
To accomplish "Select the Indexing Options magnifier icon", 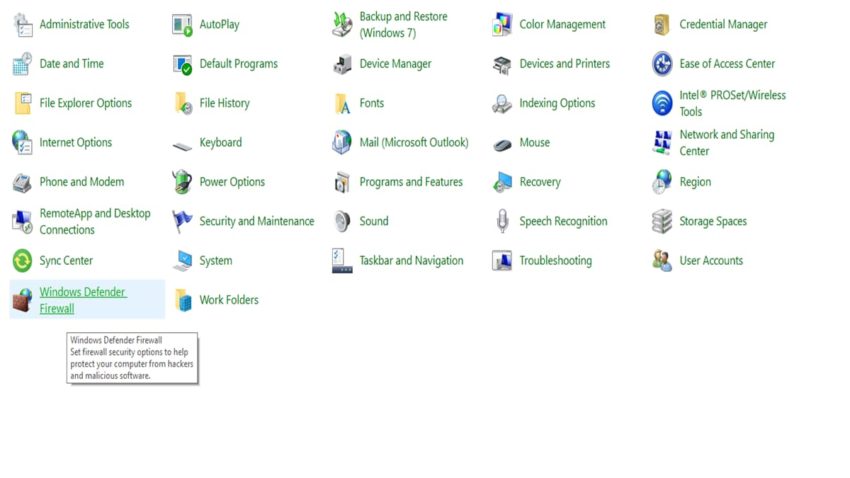I will [502, 103].
